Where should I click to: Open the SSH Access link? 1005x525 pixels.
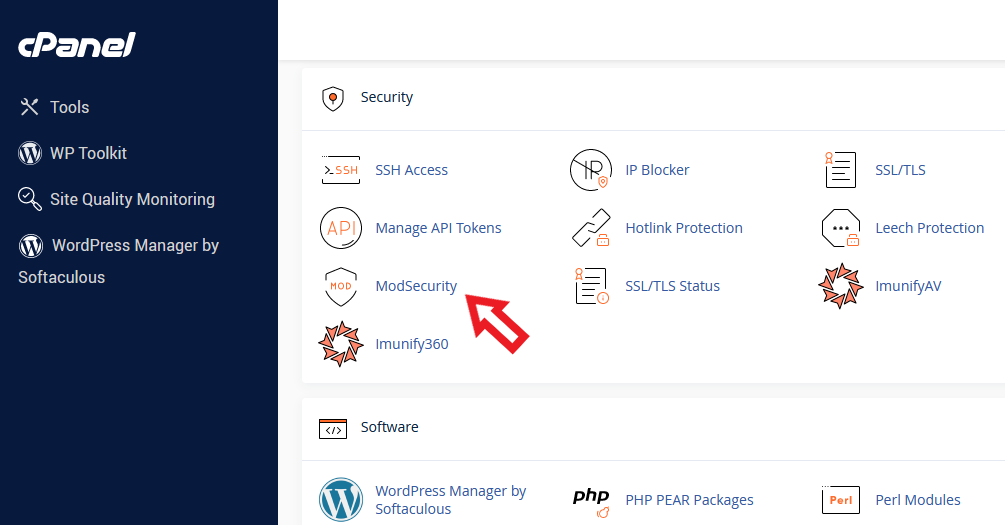pyautogui.click(x=411, y=171)
